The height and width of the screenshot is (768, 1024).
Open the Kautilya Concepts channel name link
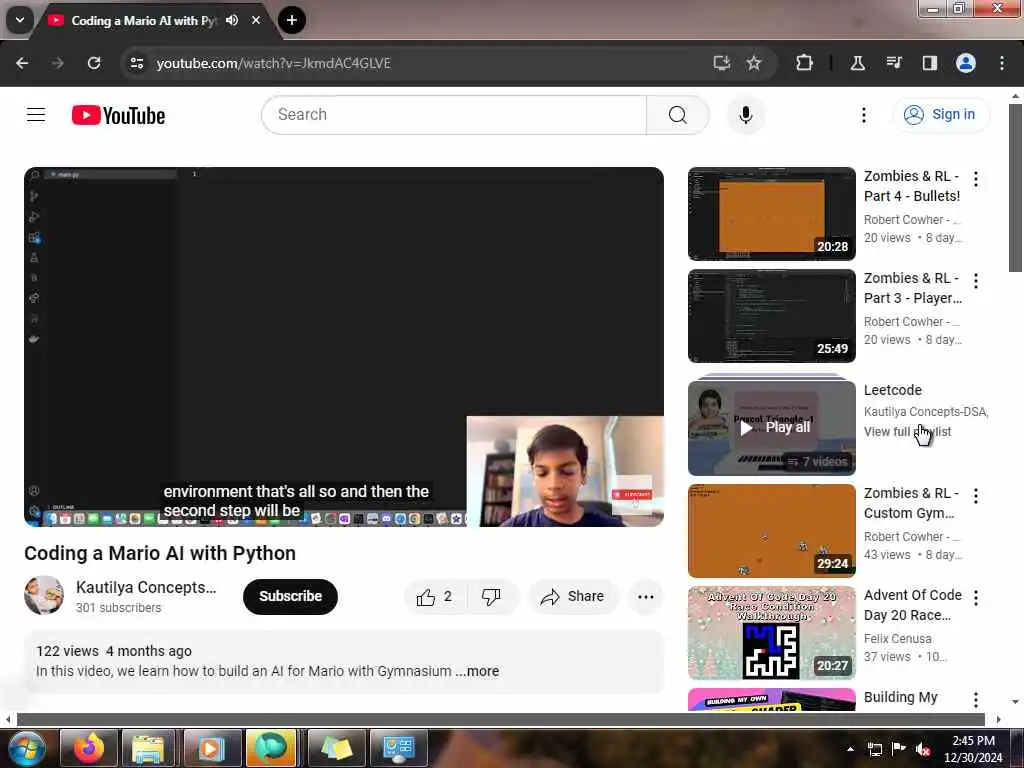point(146,587)
